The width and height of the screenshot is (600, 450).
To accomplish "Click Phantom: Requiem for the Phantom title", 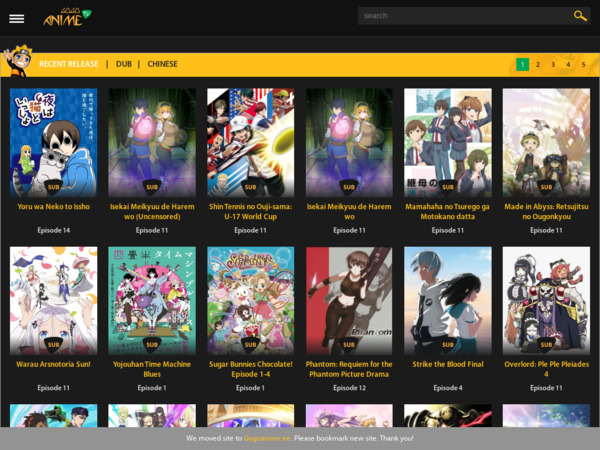I will pyautogui.click(x=349, y=369).
